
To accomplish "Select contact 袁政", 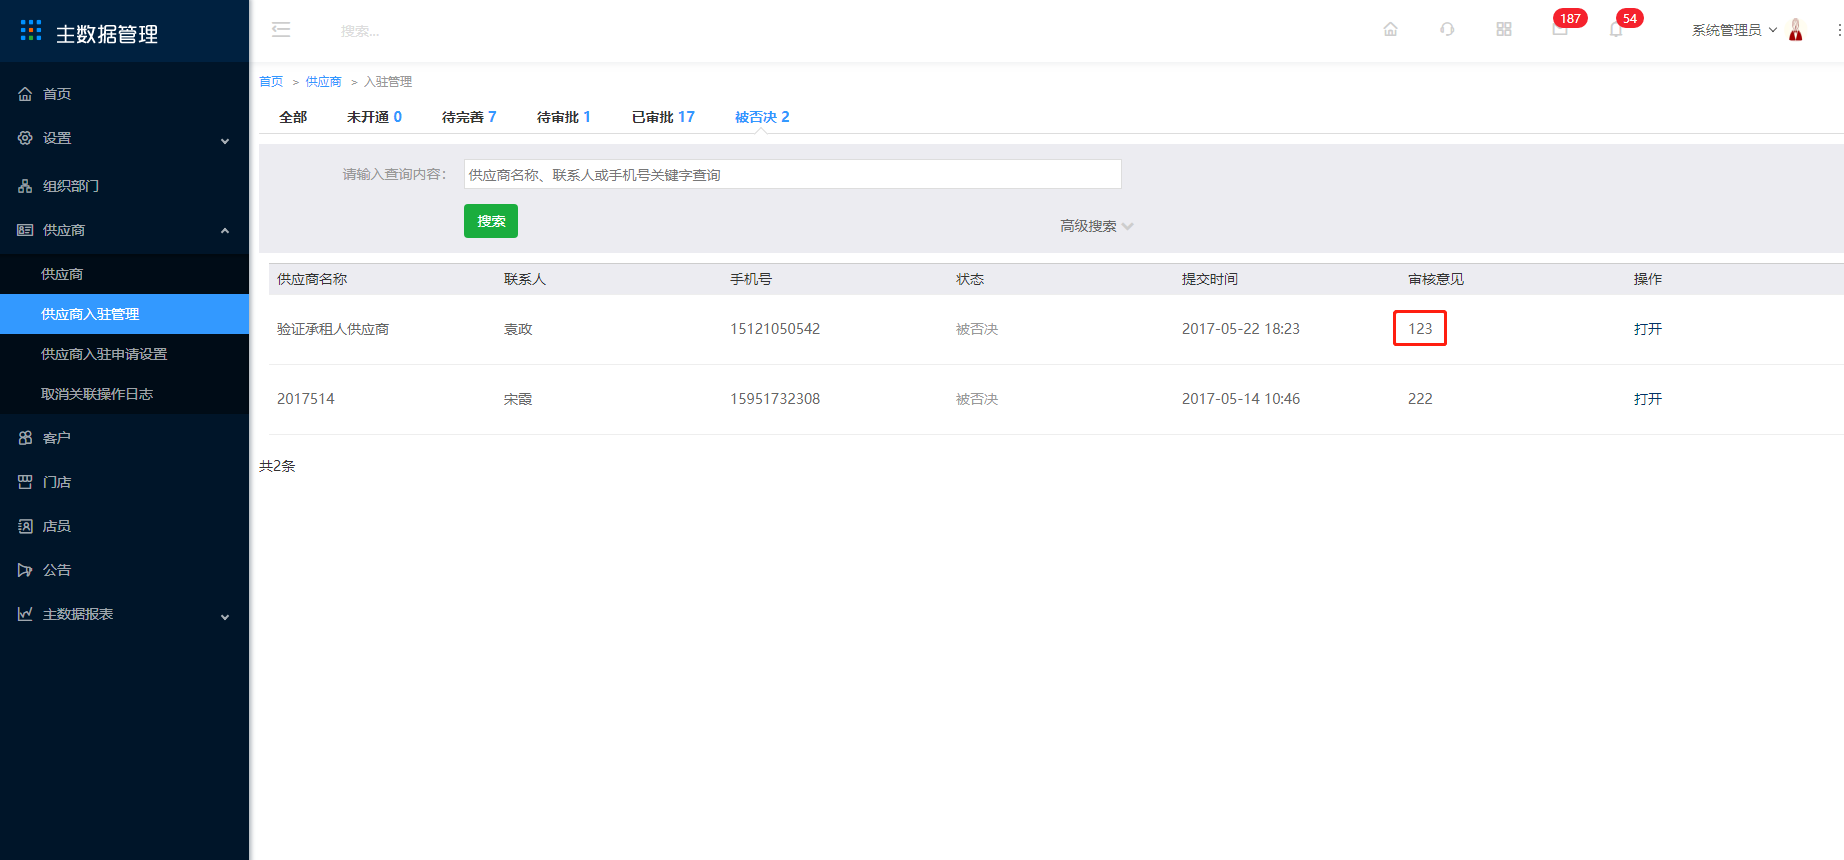I will [518, 329].
